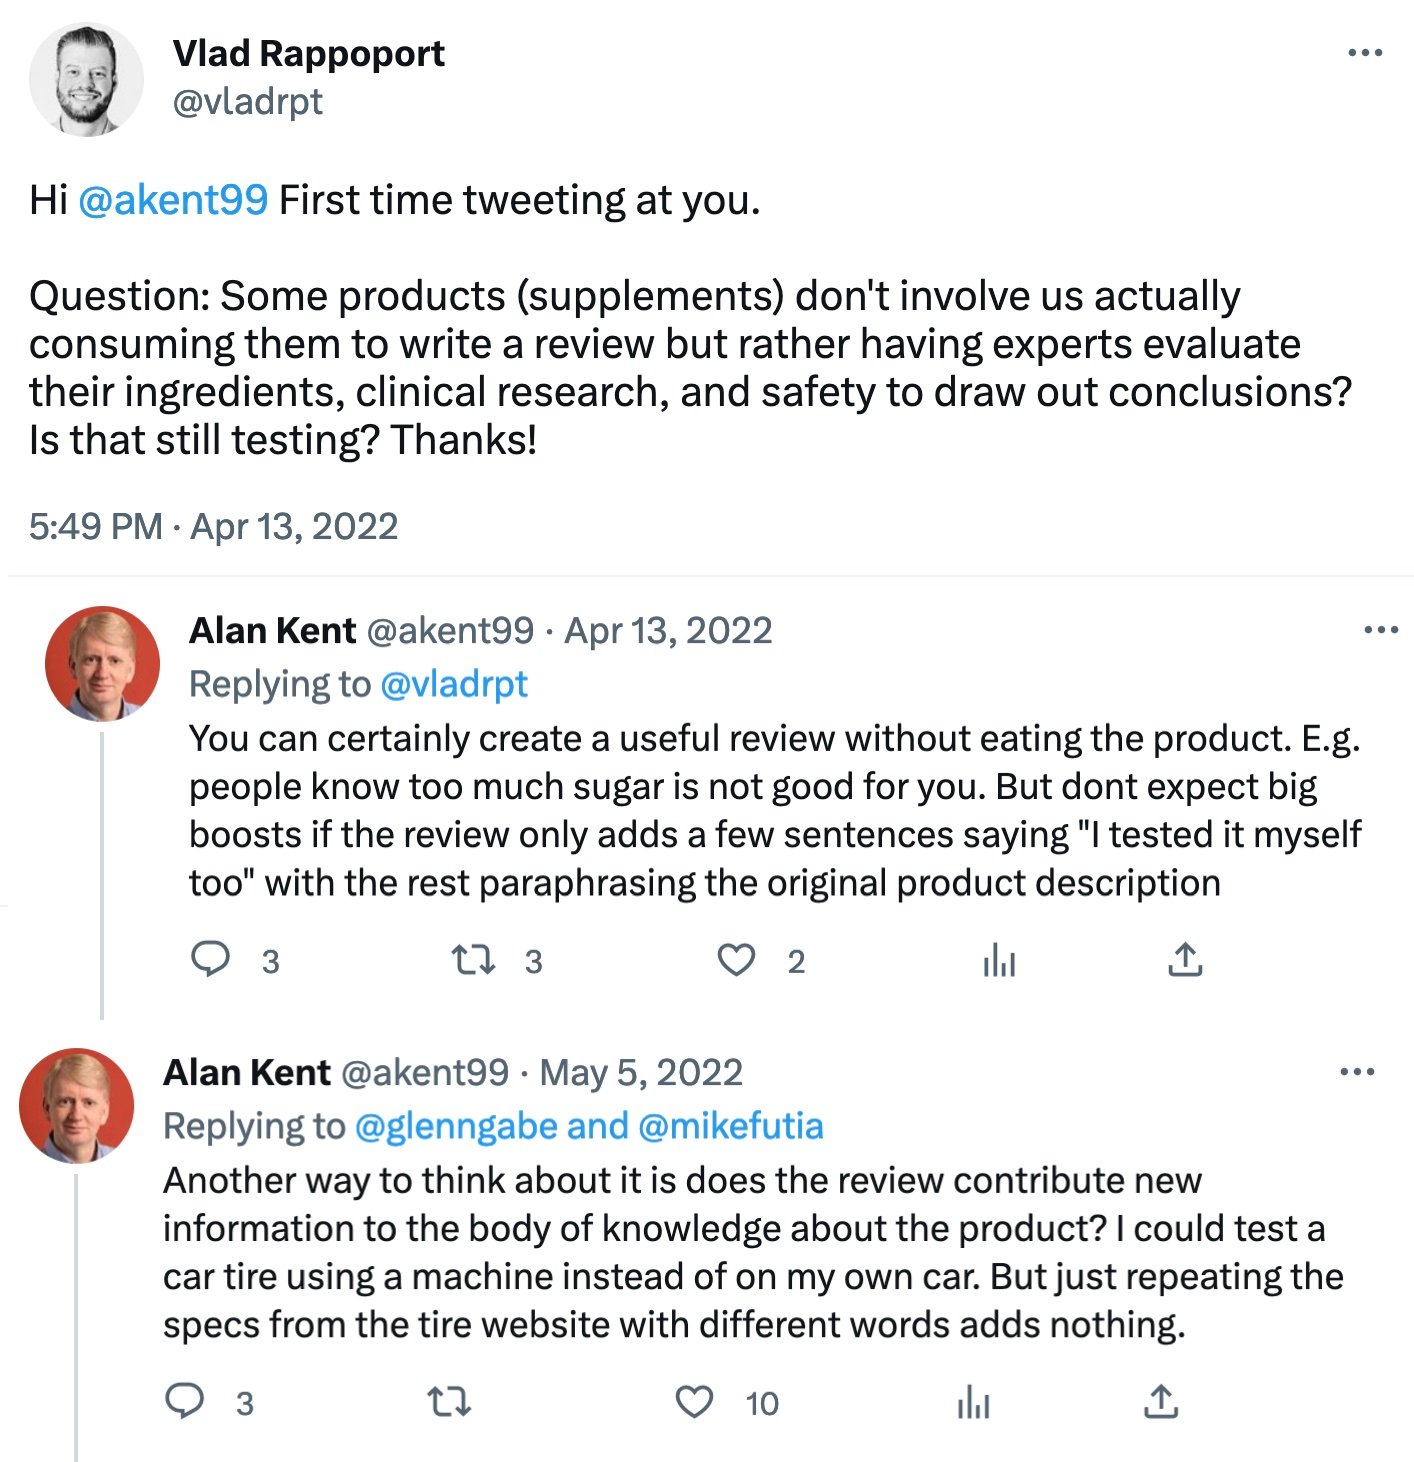This screenshot has height=1462, width=1414.
Task: Open the @mikefutia mention link
Action: pos(730,1126)
